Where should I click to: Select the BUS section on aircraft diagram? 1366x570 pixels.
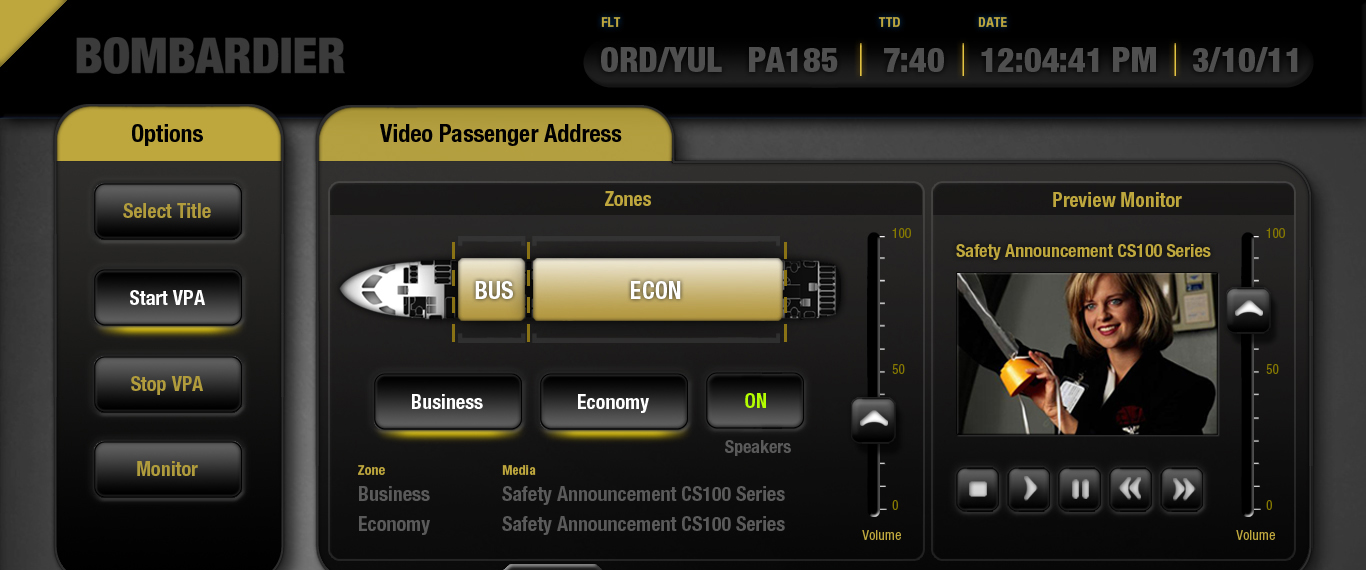[493, 290]
